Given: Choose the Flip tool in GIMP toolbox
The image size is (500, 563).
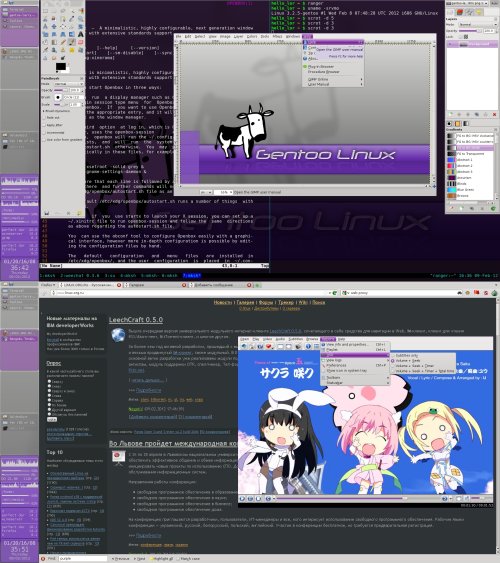Looking at the screenshot, I should [72, 34].
